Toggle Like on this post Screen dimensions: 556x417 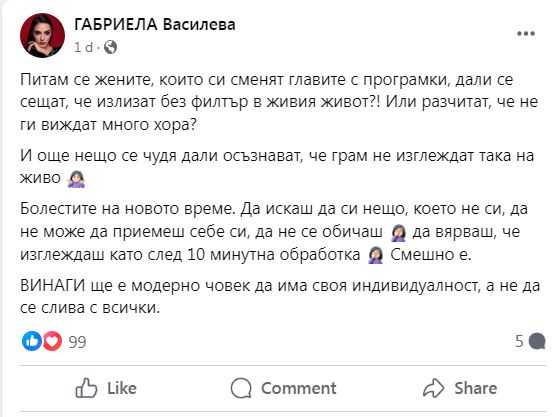[106, 388]
